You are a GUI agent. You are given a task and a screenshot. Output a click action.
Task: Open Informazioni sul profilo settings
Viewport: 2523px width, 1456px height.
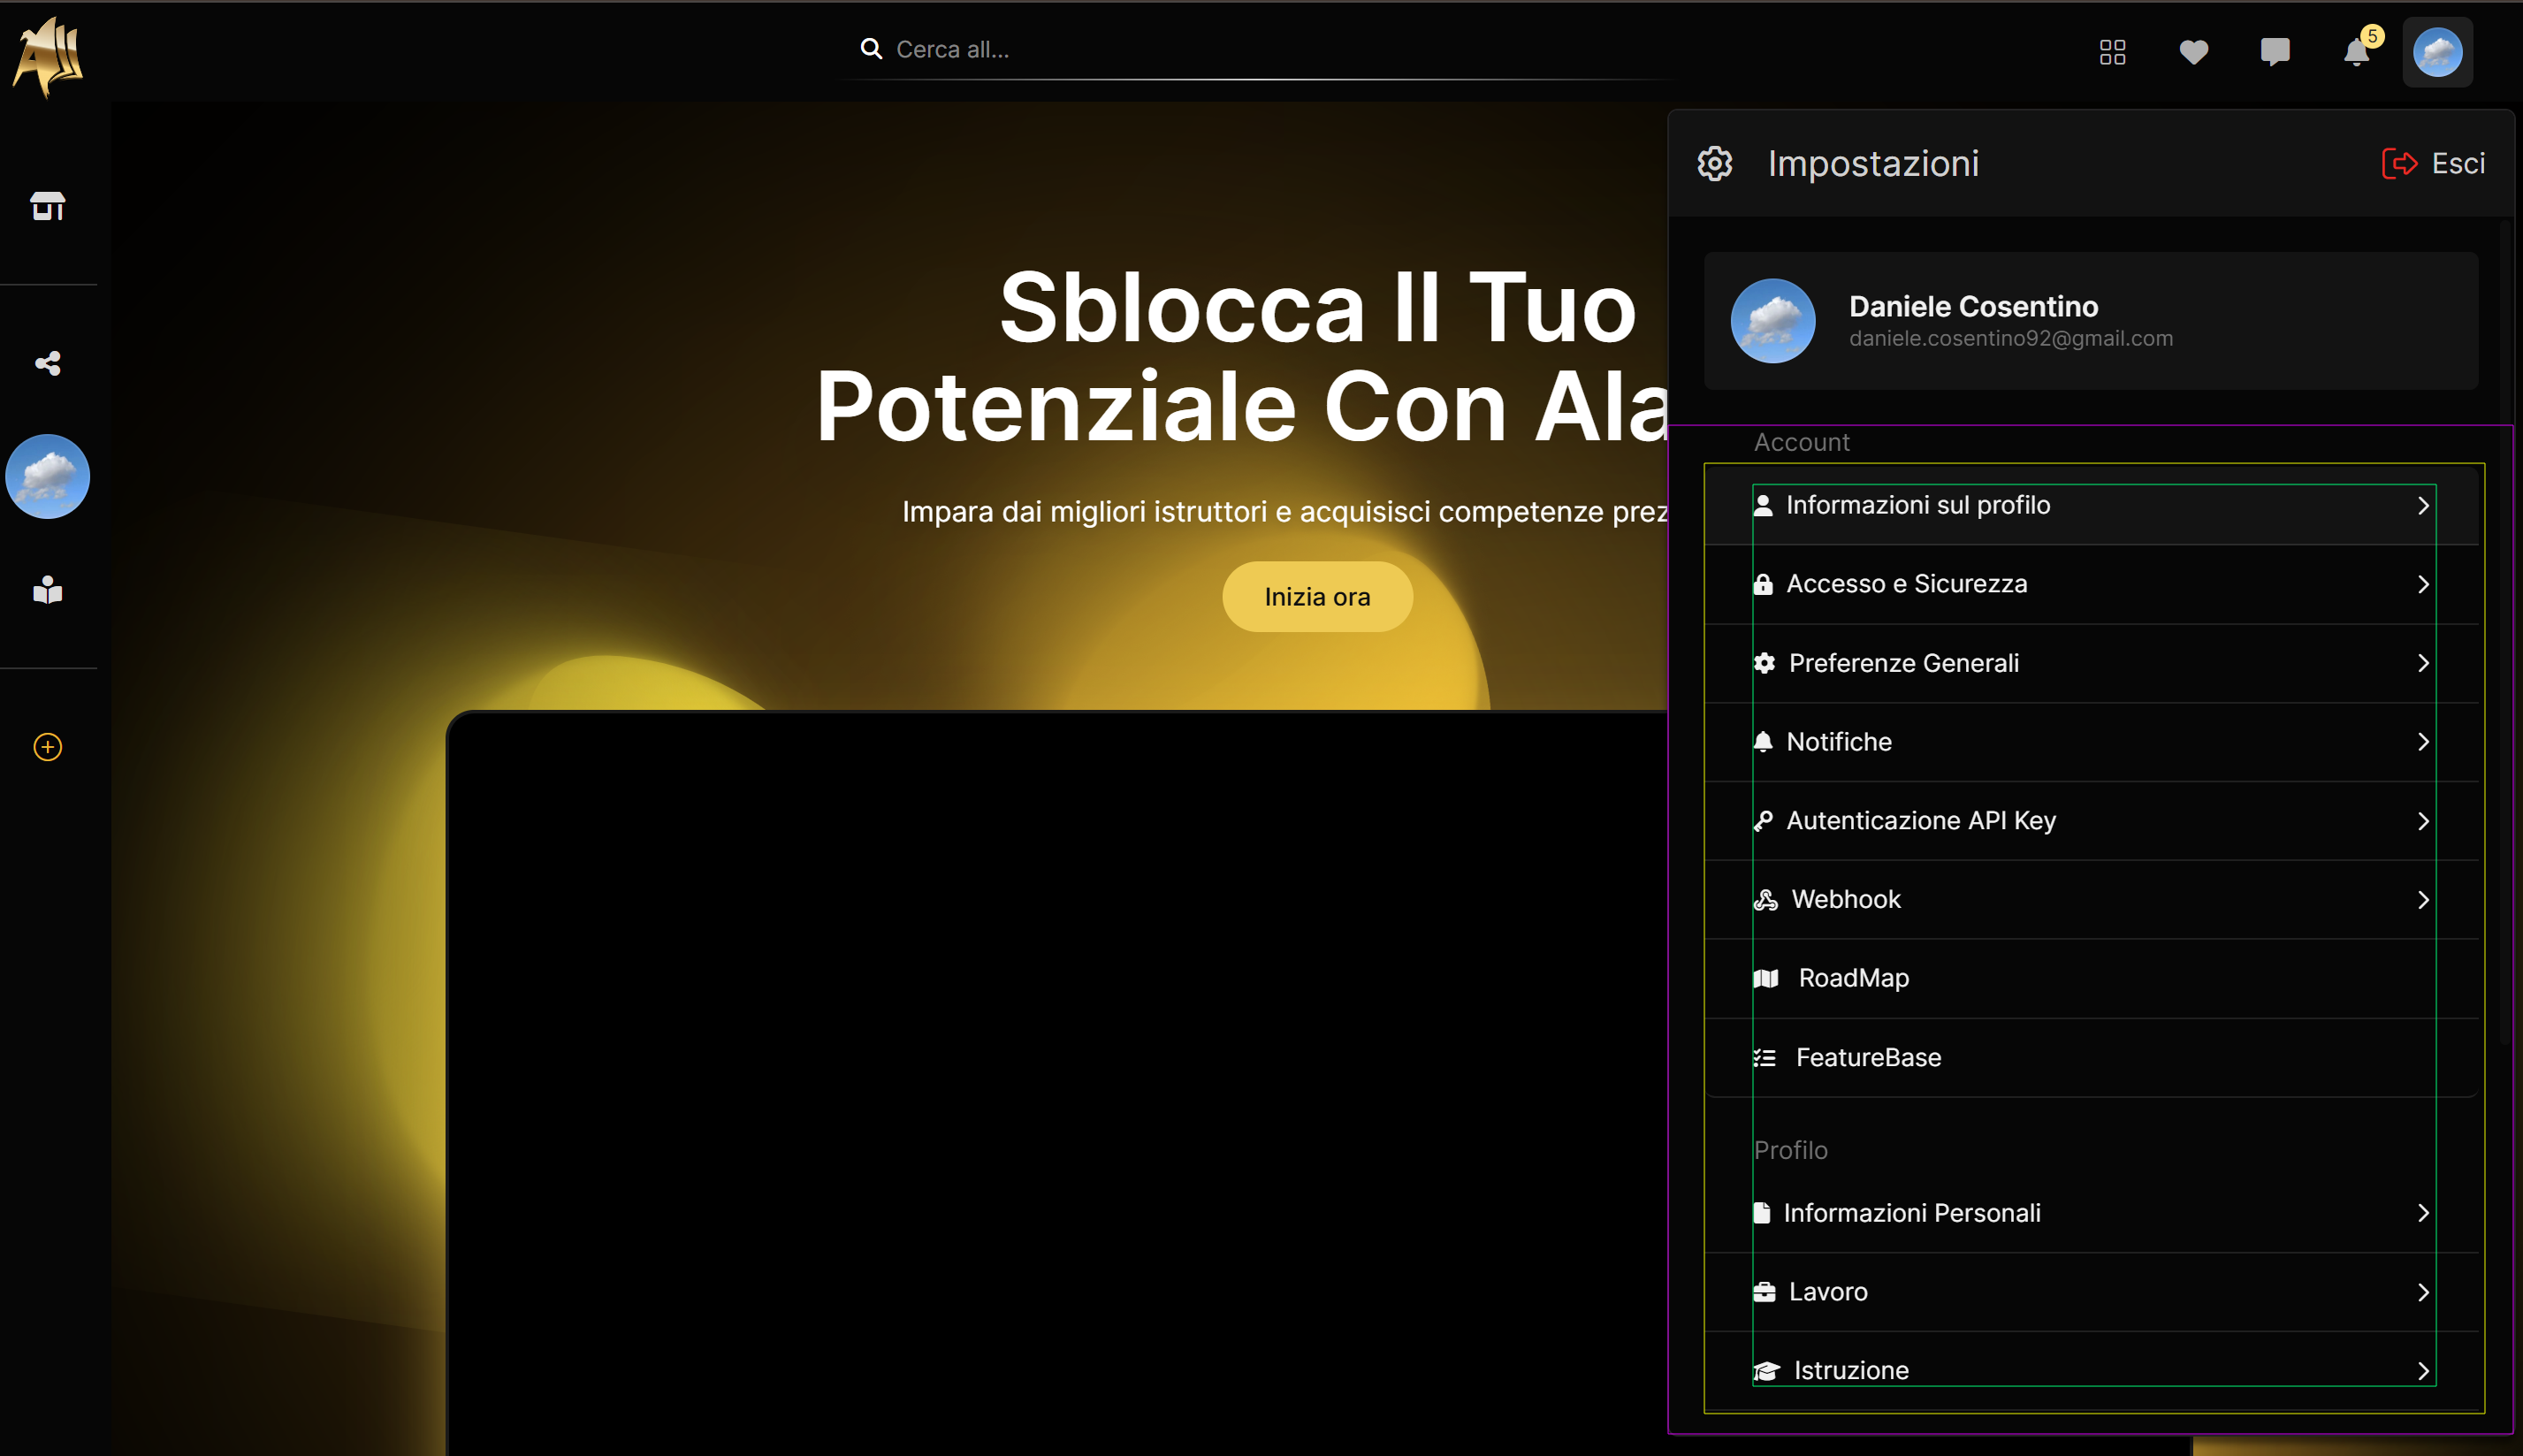coord(2092,505)
